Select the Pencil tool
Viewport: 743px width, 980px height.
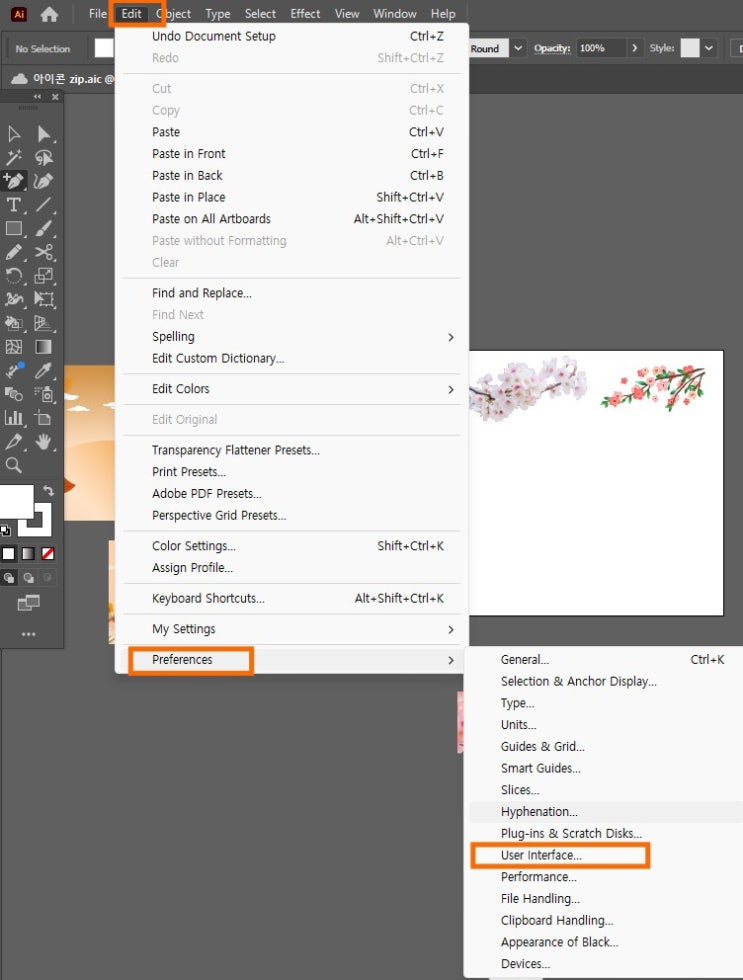click(x=14, y=252)
